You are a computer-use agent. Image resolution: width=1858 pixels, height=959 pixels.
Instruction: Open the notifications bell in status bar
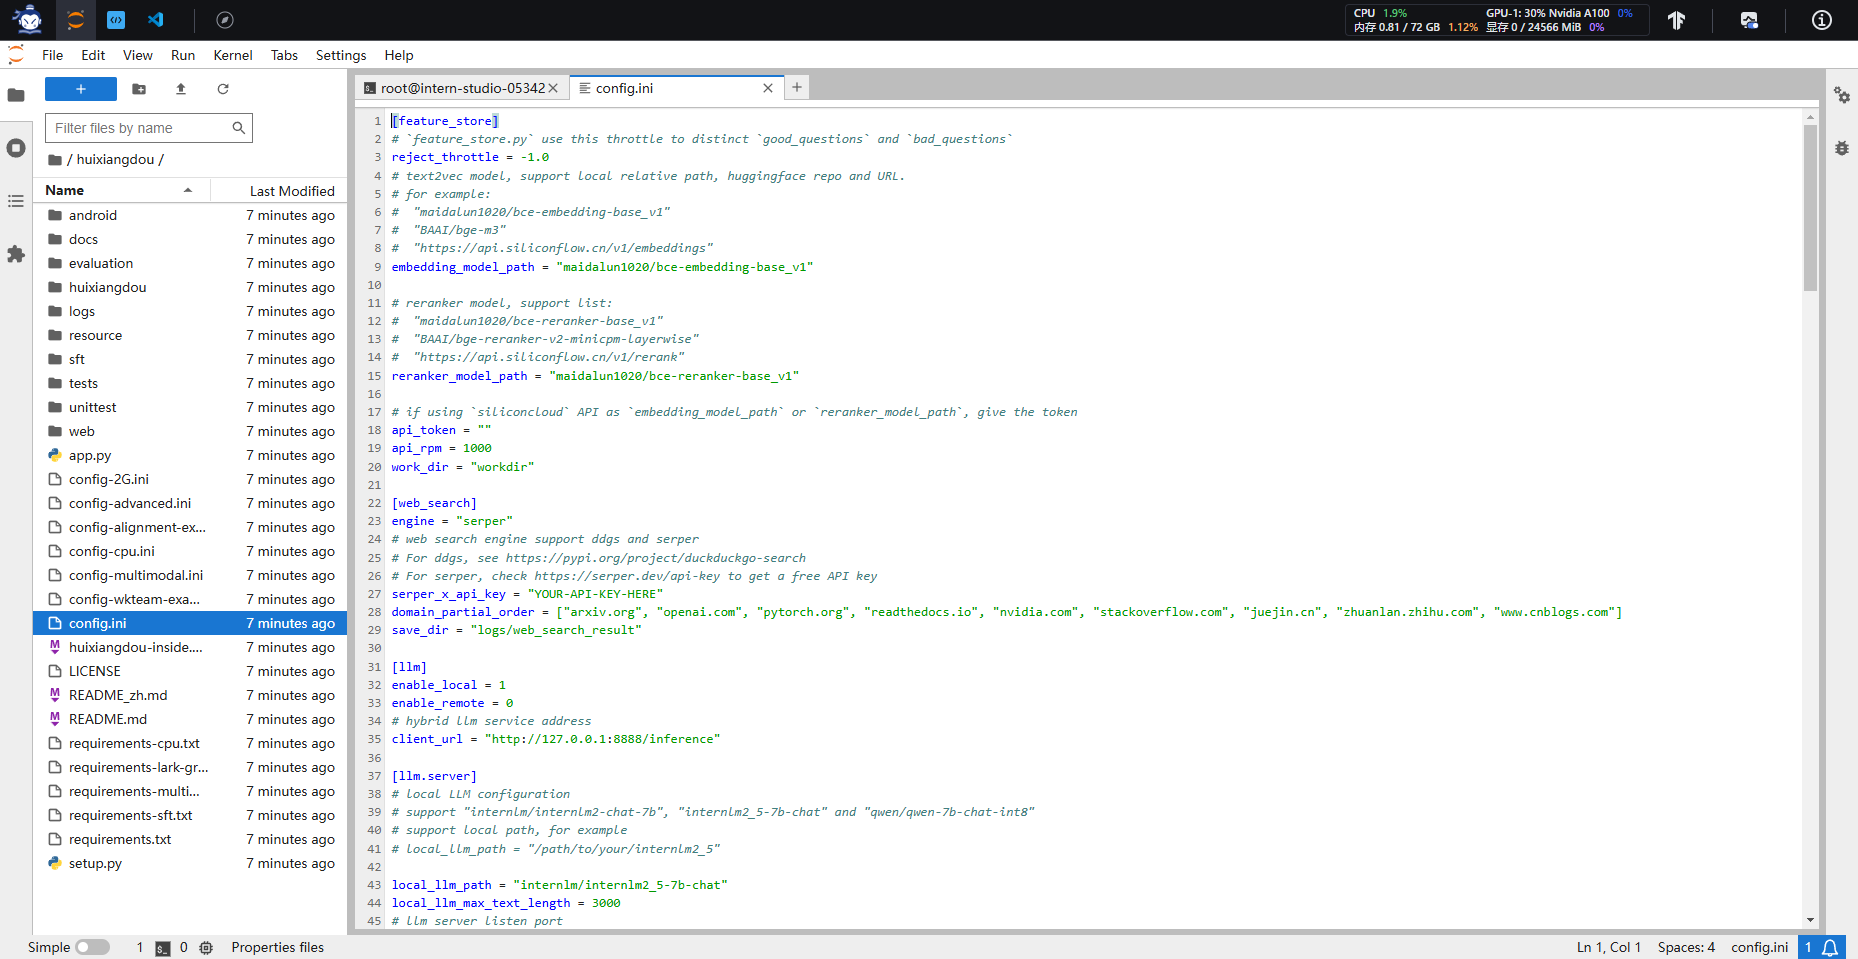pyautogui.click(x=1830, y=947)
